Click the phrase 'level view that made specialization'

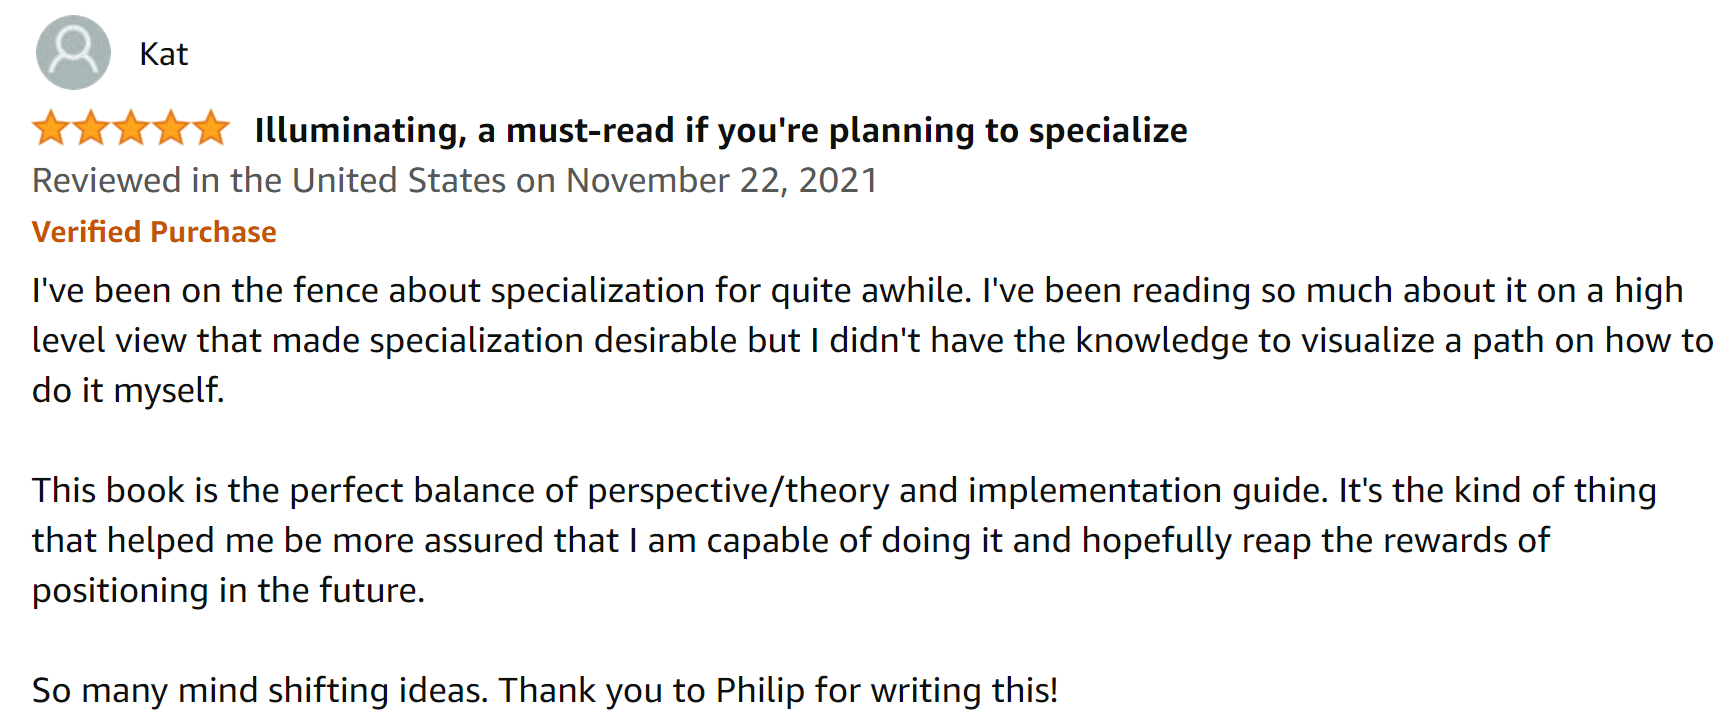pos(308,341)
